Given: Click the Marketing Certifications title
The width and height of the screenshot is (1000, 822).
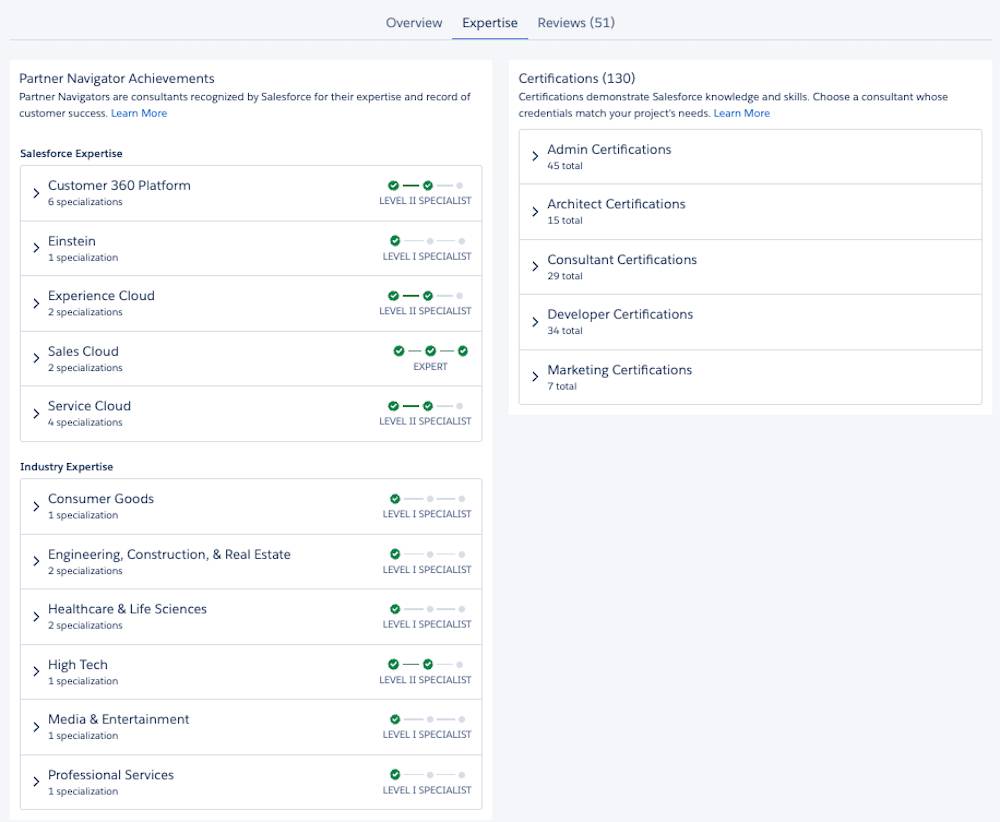Looking at the screenshot, I should pos(619,370).
